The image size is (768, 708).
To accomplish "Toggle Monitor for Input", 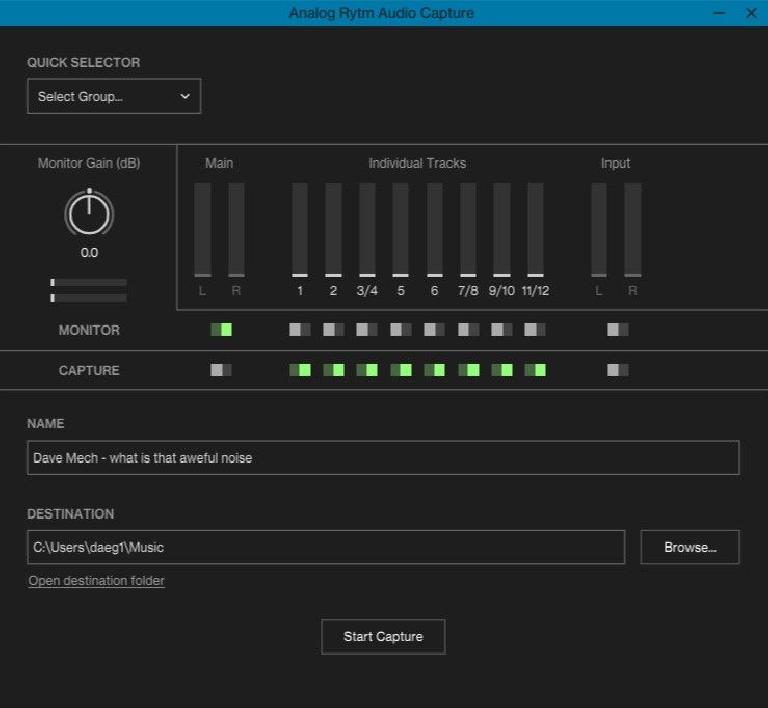I will [x=618, y=330].
